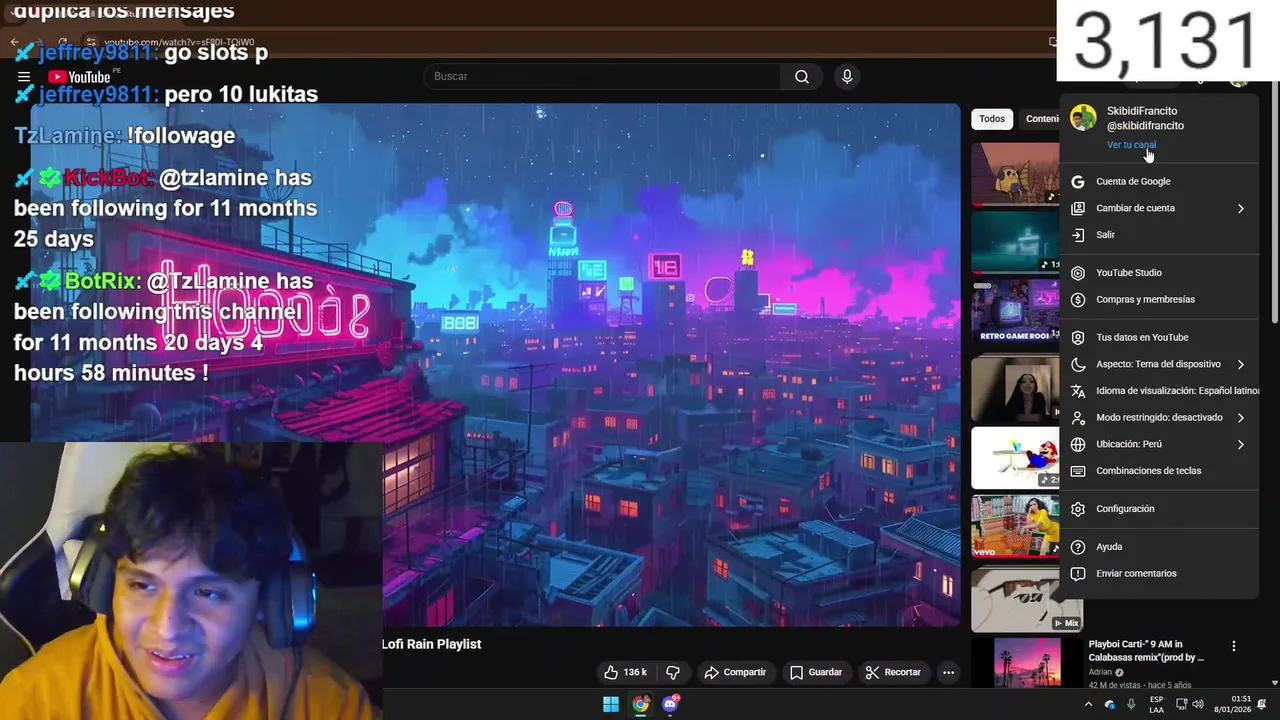Expand the Modo restringido chevron
Image resolution: width=1280 pixels, height=720 pixels.
pos(1241,417)
